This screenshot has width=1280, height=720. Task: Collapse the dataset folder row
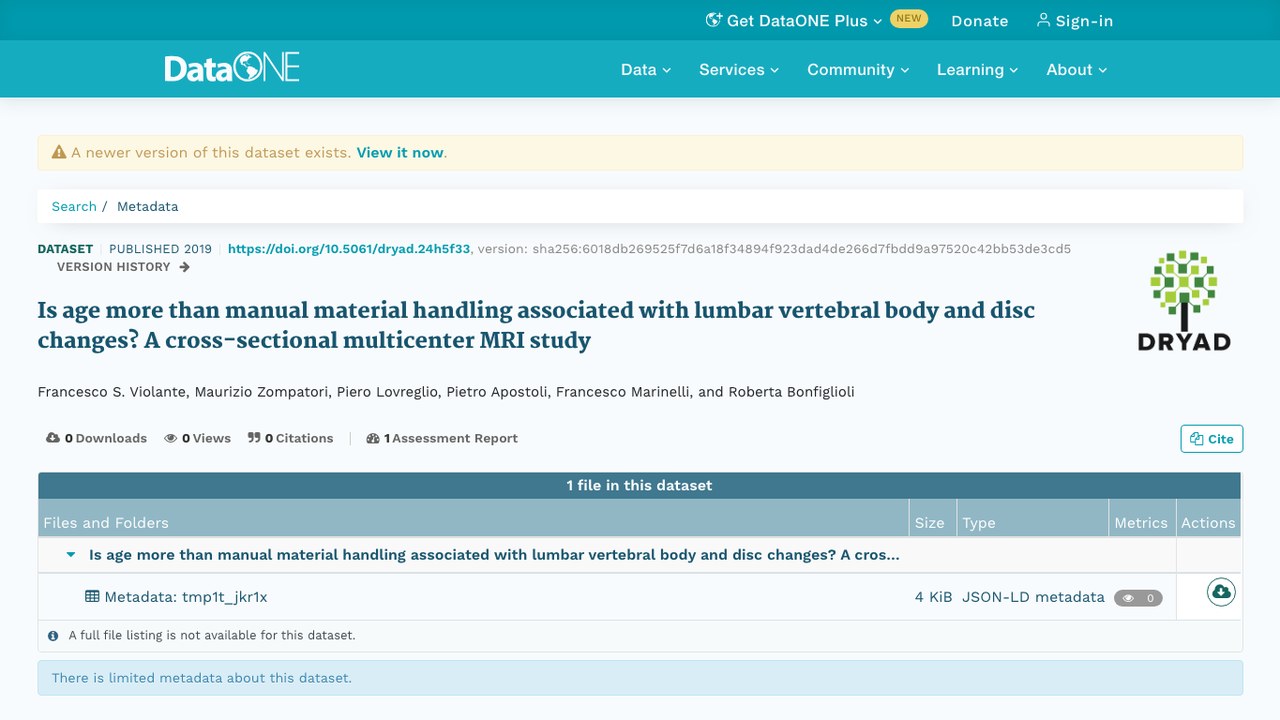click(71, 555)
